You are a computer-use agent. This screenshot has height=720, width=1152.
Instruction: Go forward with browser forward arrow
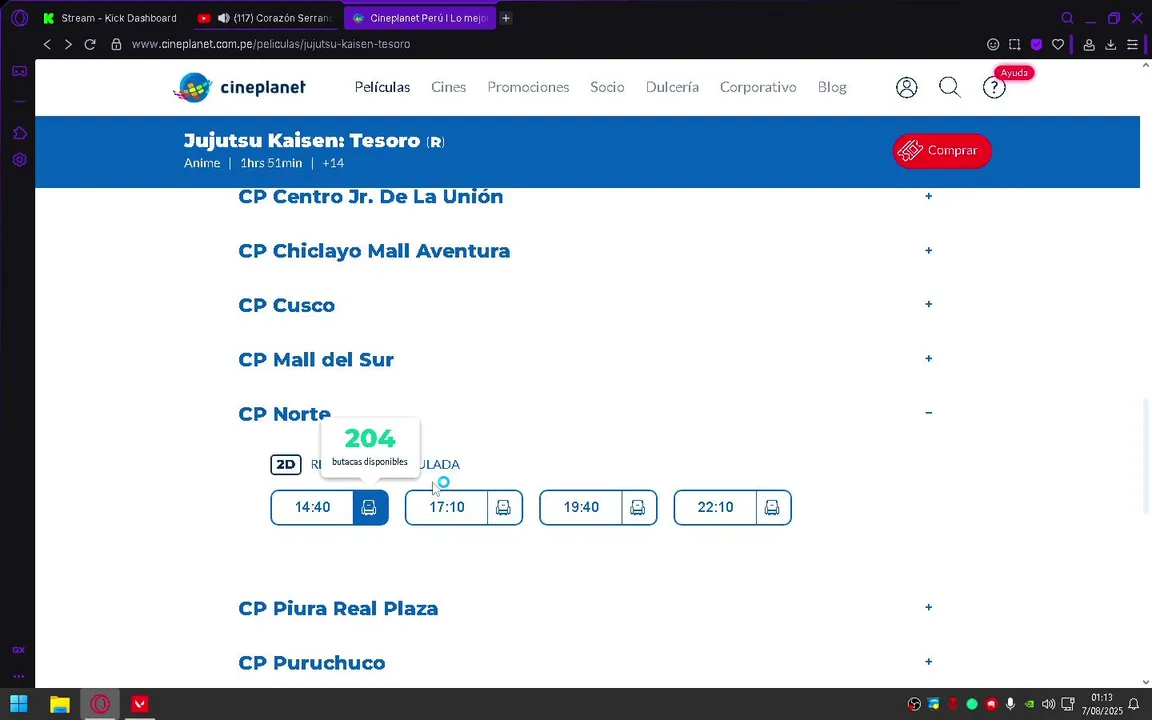68,44
